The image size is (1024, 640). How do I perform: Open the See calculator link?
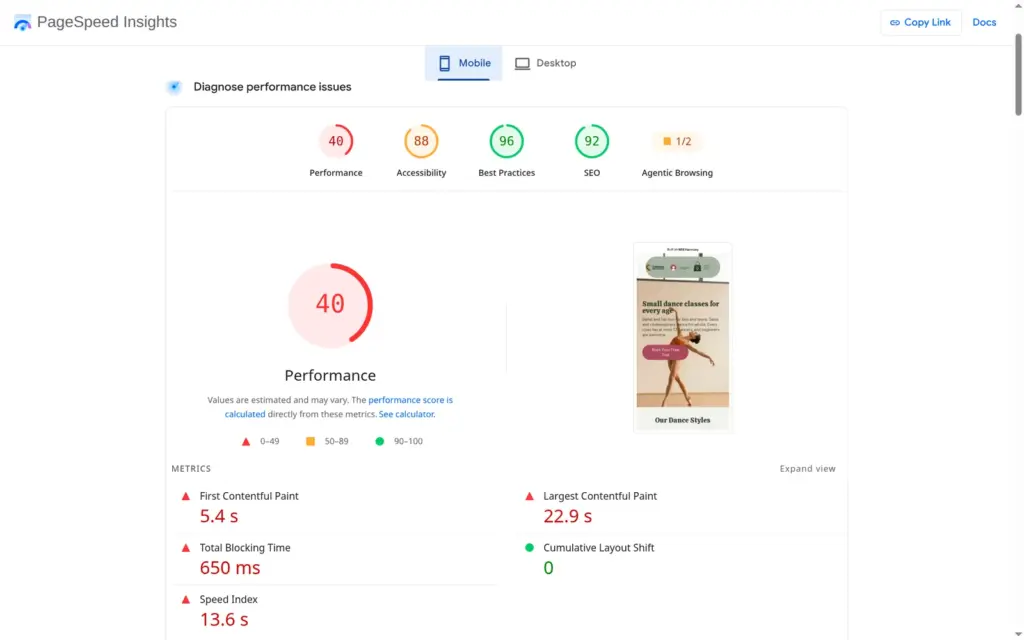pyautogui.click(x=406, y=414)
